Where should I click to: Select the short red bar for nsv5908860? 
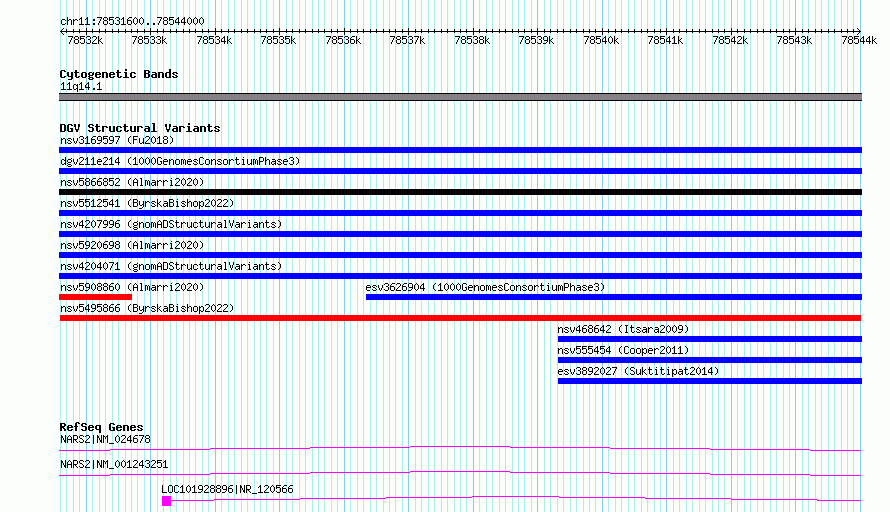[95, 297]
